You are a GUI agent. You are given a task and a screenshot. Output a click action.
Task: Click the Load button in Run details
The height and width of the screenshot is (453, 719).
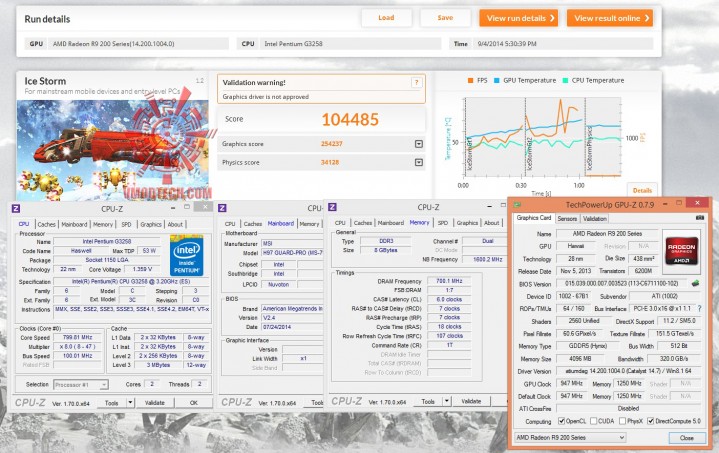(x=386, y=18)
